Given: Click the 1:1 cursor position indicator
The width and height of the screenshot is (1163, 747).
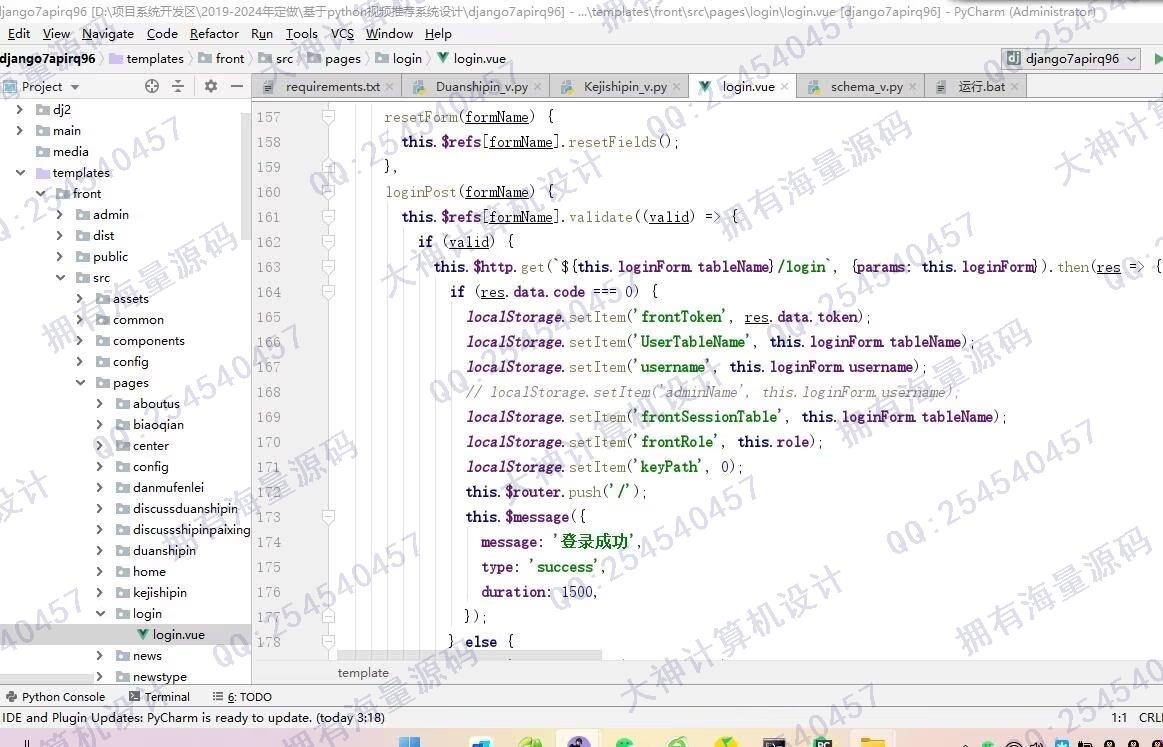Looking at the screenshot, I should click(x=1119, y=717).
